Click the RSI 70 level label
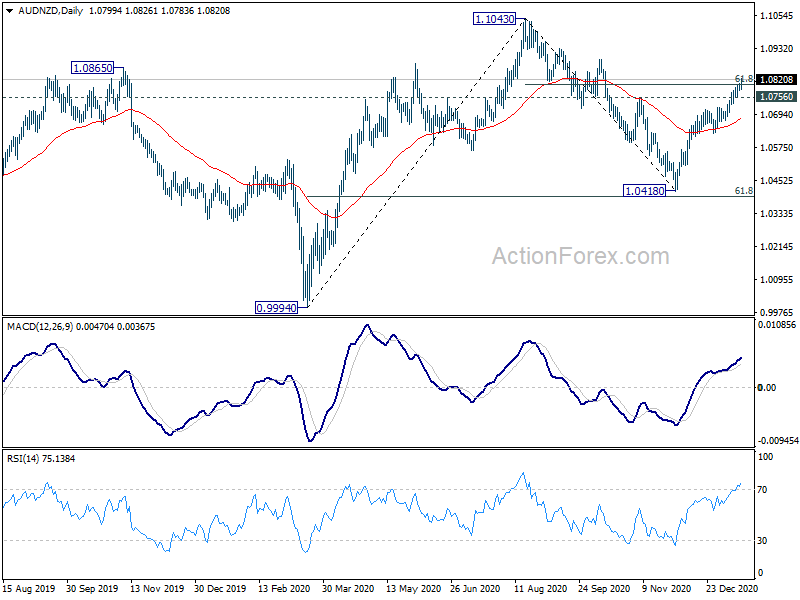Image resolution: width=800 pixels, height=600 pixels. (x=762, y=490)
